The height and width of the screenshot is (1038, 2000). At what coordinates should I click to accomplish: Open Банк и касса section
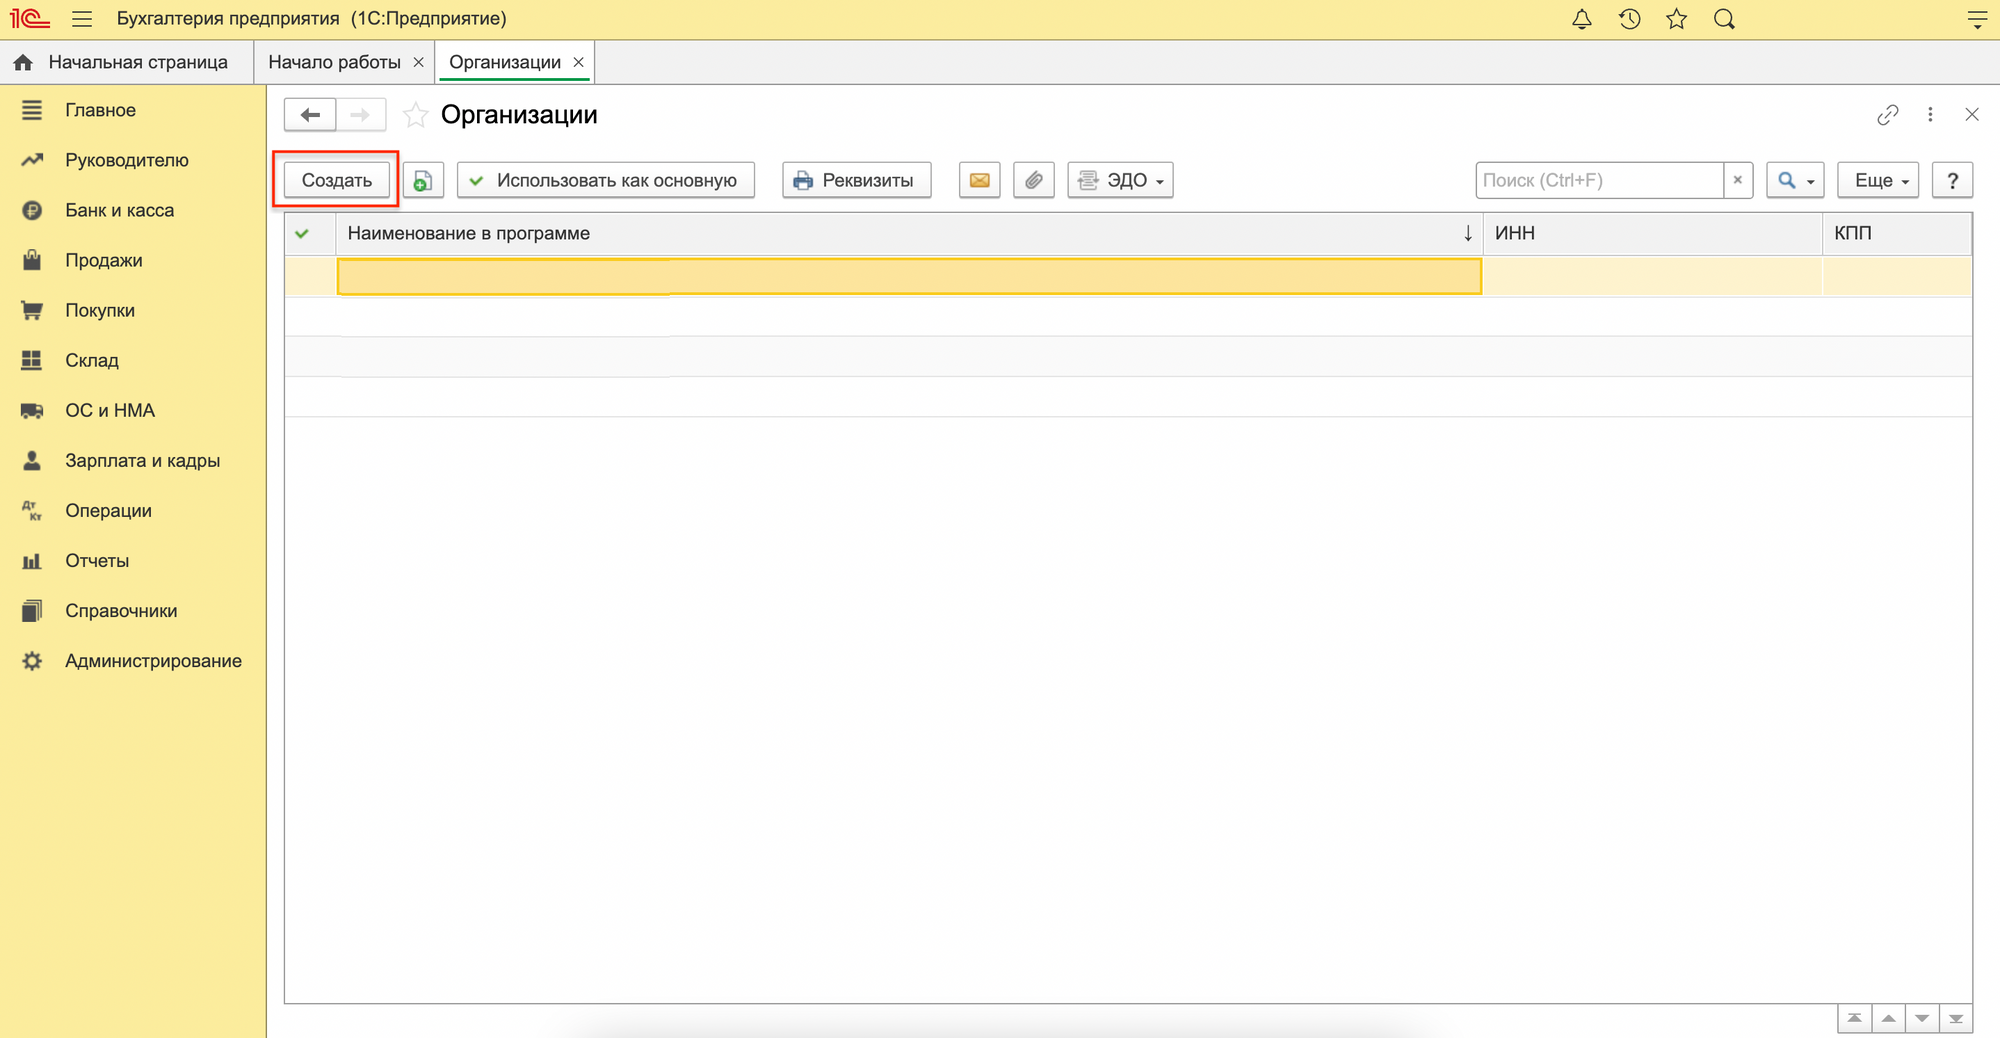[119, 210]
